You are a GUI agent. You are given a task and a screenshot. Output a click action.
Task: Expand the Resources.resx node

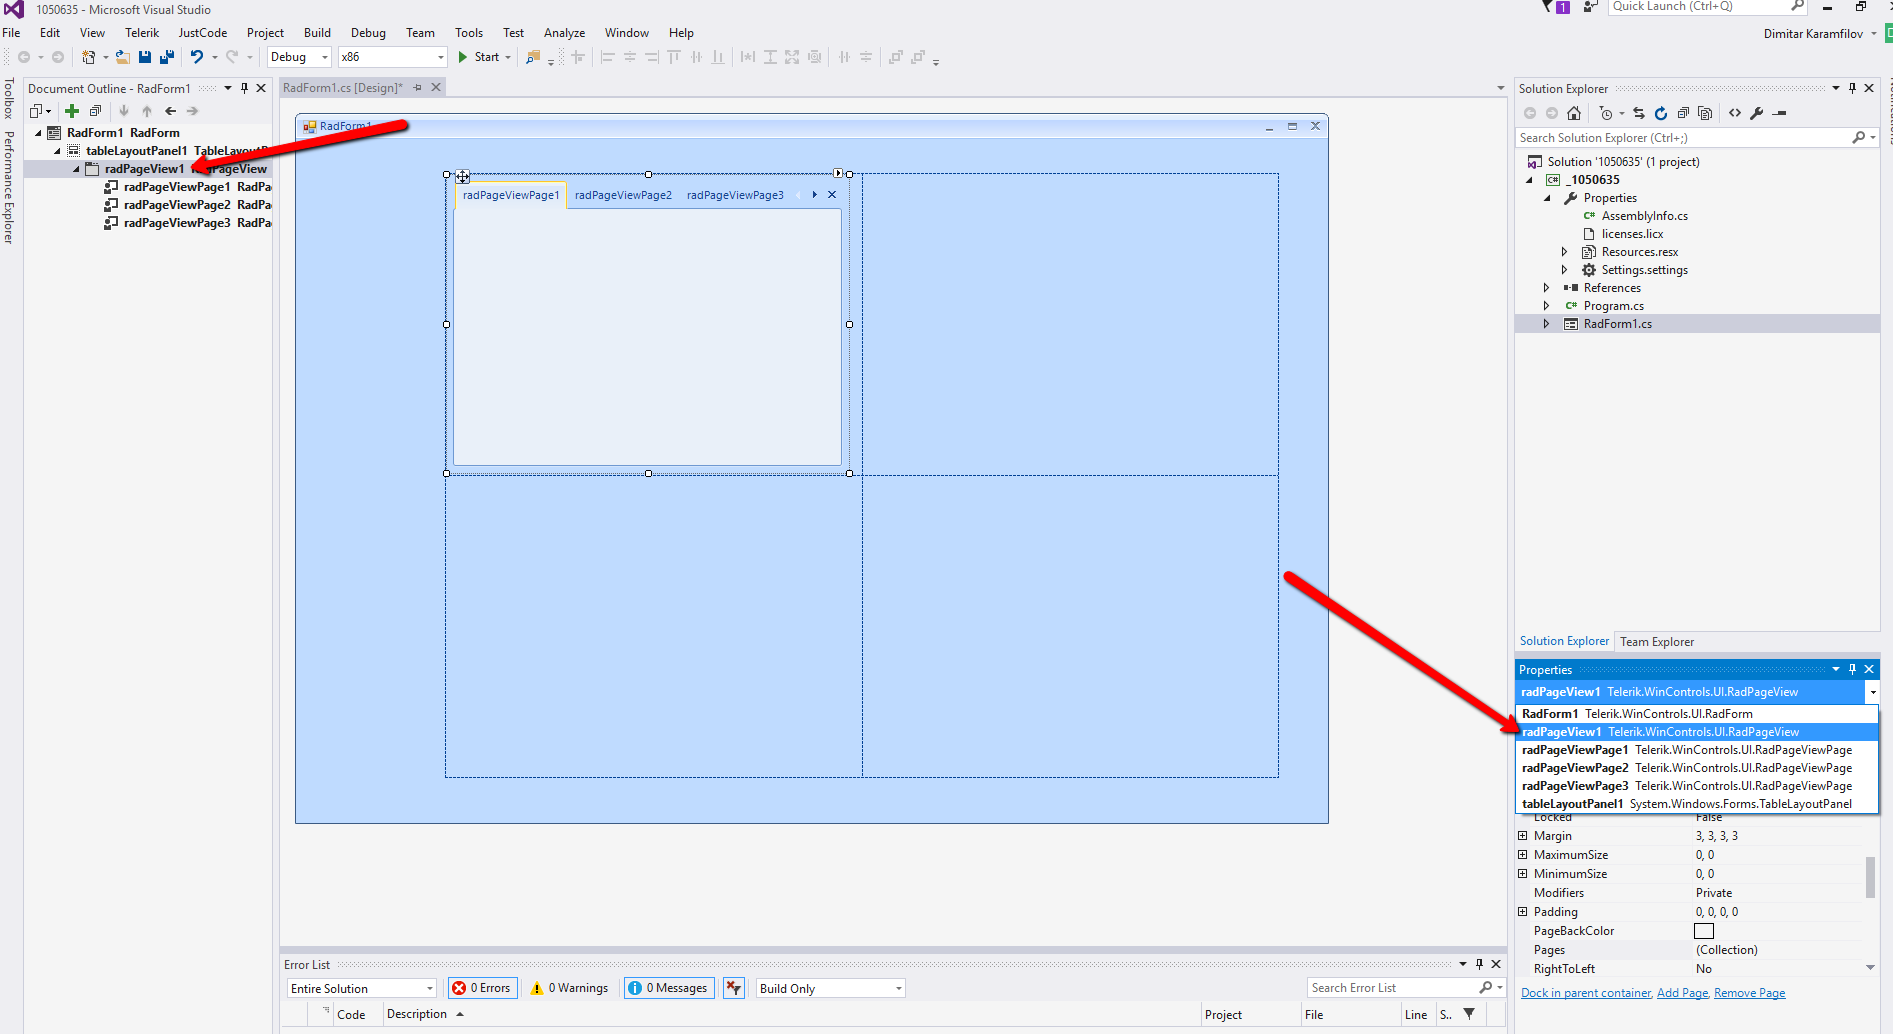click(x=1565, y=252)
